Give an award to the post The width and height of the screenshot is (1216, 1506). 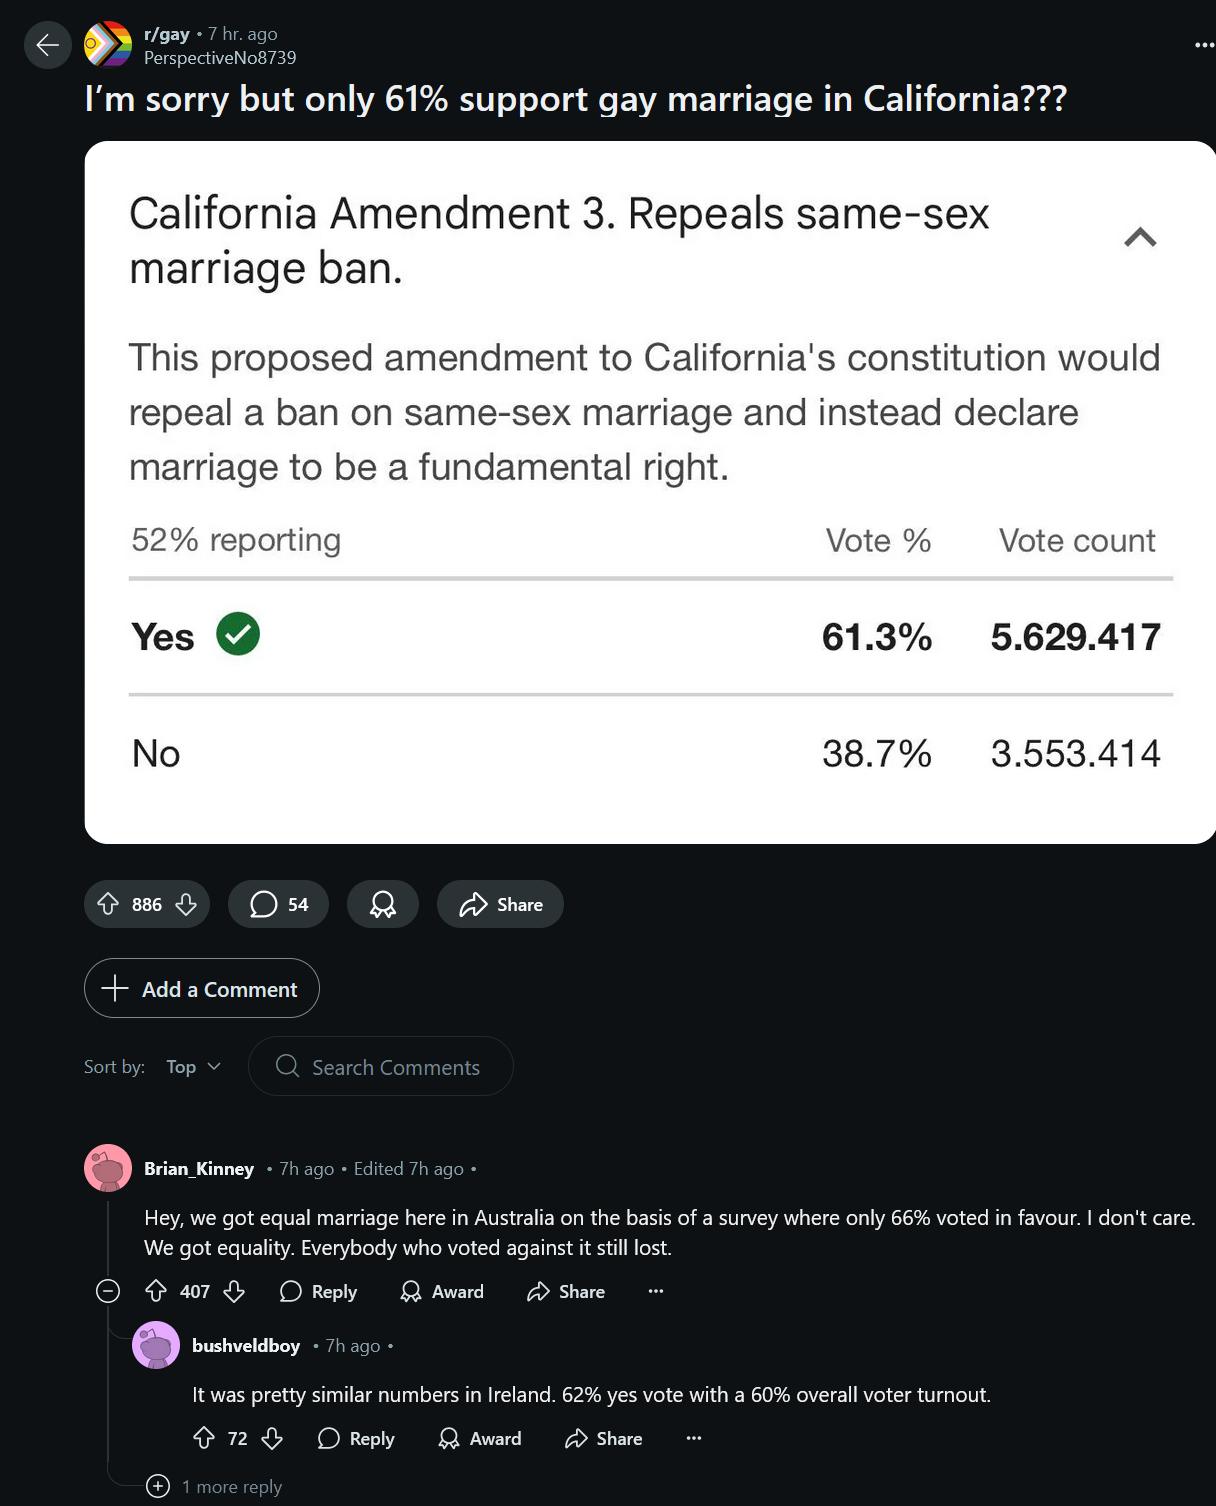(382, 905)
